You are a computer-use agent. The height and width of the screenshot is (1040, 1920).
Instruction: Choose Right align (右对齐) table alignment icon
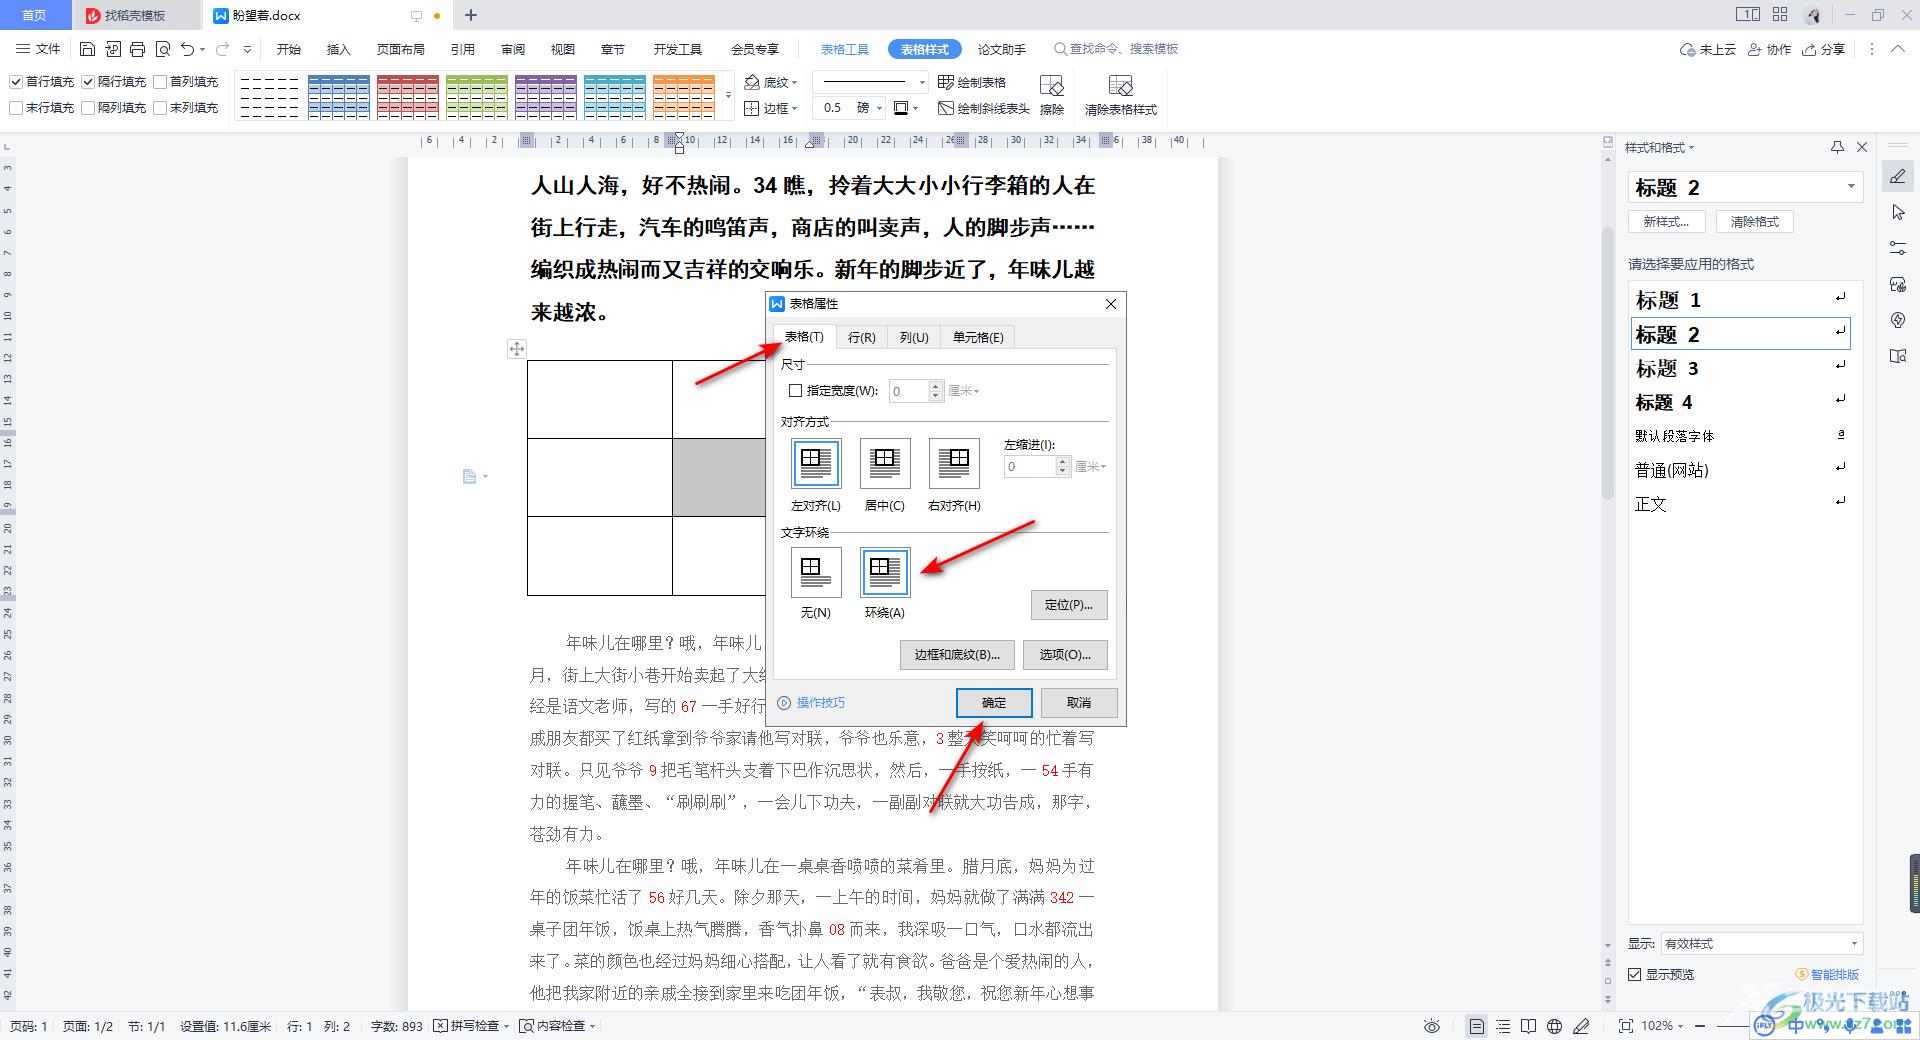(x=954, y=463)
